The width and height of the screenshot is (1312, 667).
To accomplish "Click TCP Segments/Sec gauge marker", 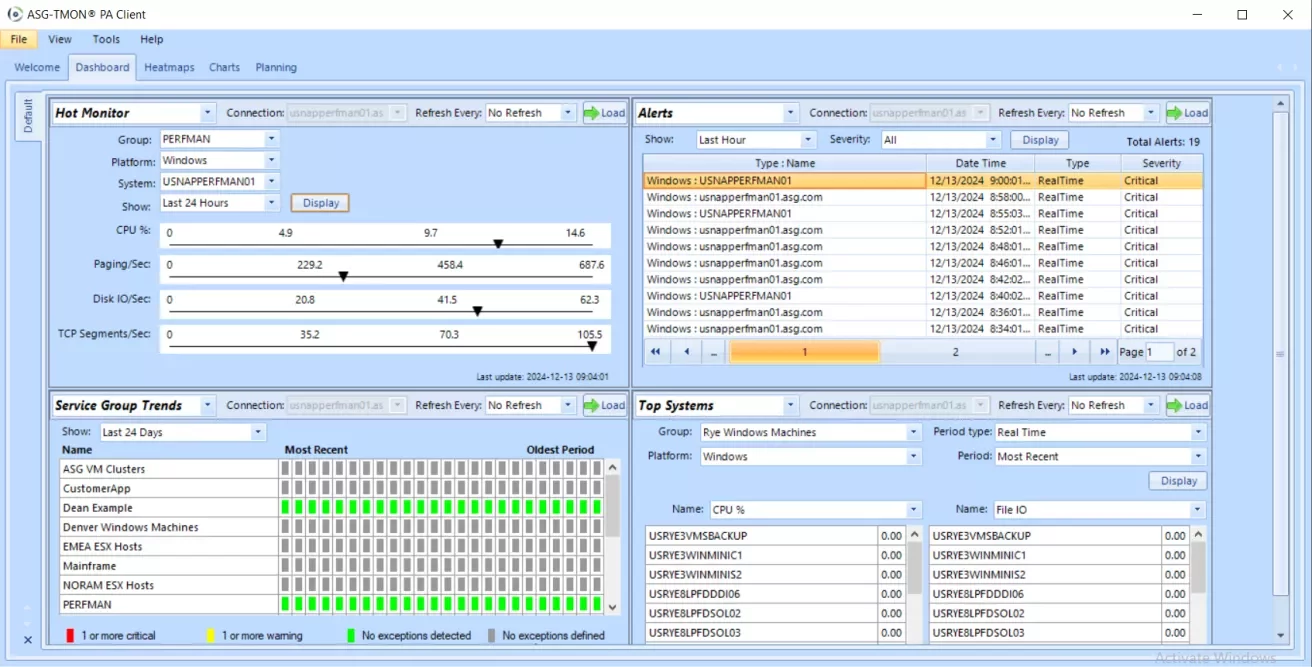I will tap(592, 346).
